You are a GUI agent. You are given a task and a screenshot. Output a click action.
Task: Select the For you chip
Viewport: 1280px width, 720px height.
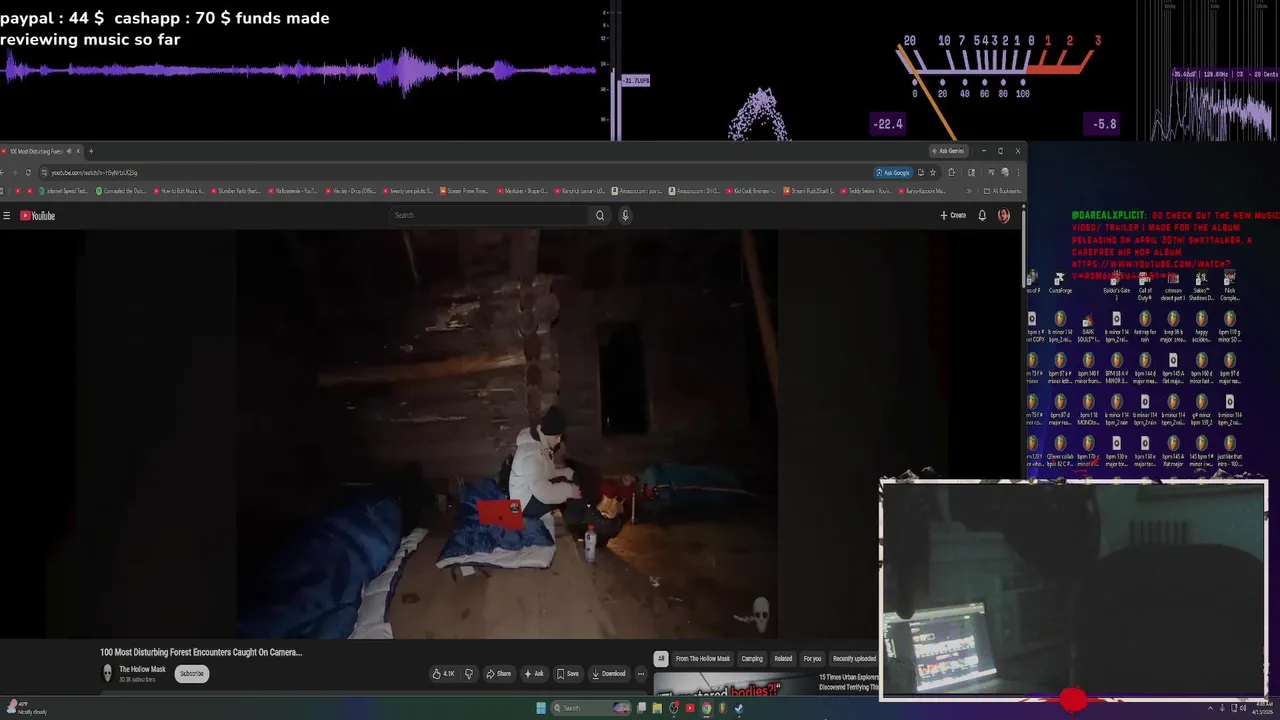[x=812, y=658]
